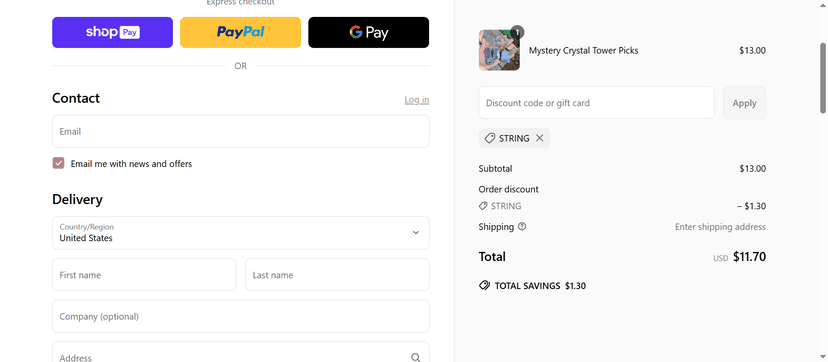Focus the Email input field
Screen dimensions: 828x362
coord(241,131)
